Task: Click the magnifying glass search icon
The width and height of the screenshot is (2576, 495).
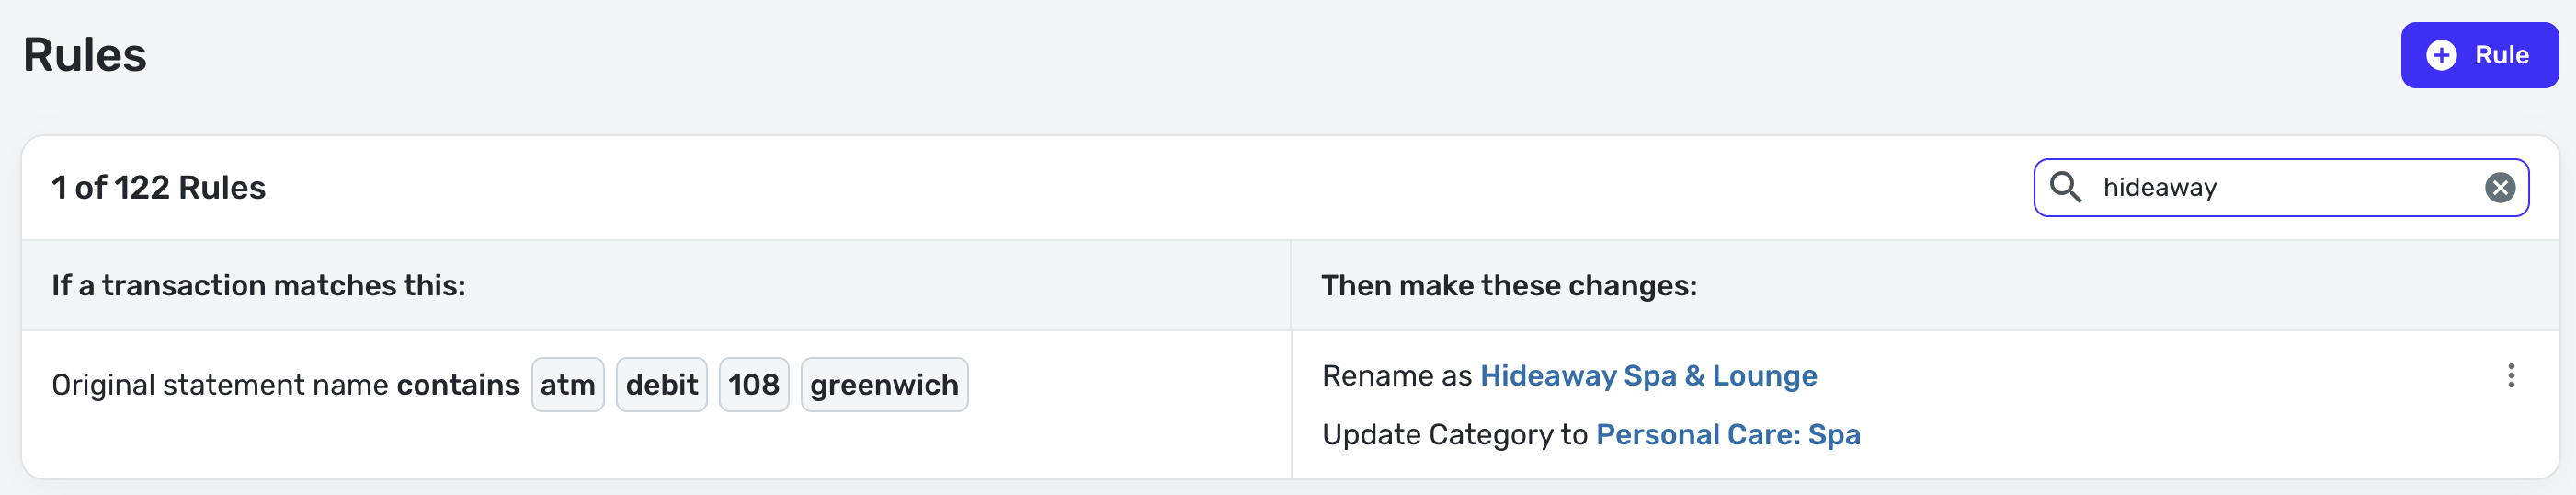Action: (x=2065, y=187)
